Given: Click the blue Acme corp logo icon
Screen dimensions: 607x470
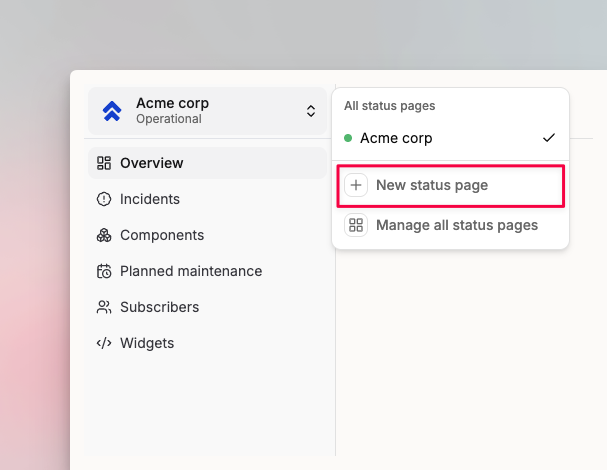Looking at the screenshot, I should pyautogui.click(x=112, y=111).
